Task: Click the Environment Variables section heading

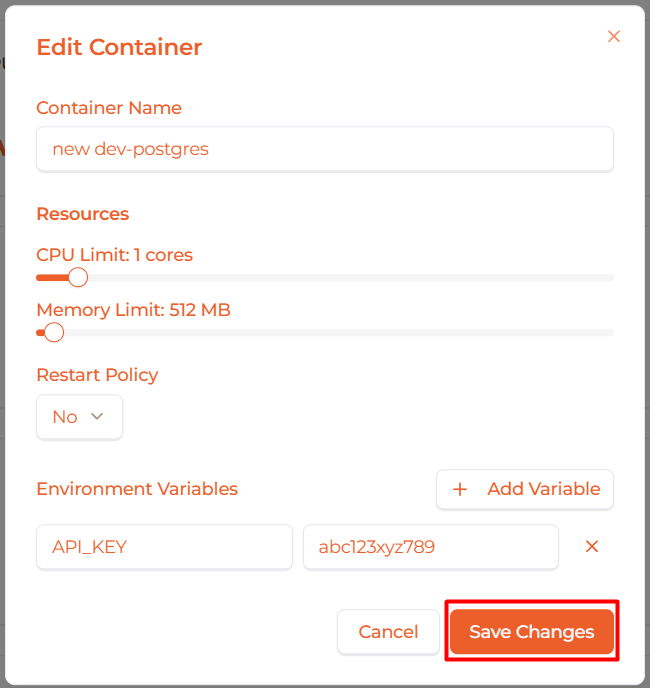Action: pos(137,489)
